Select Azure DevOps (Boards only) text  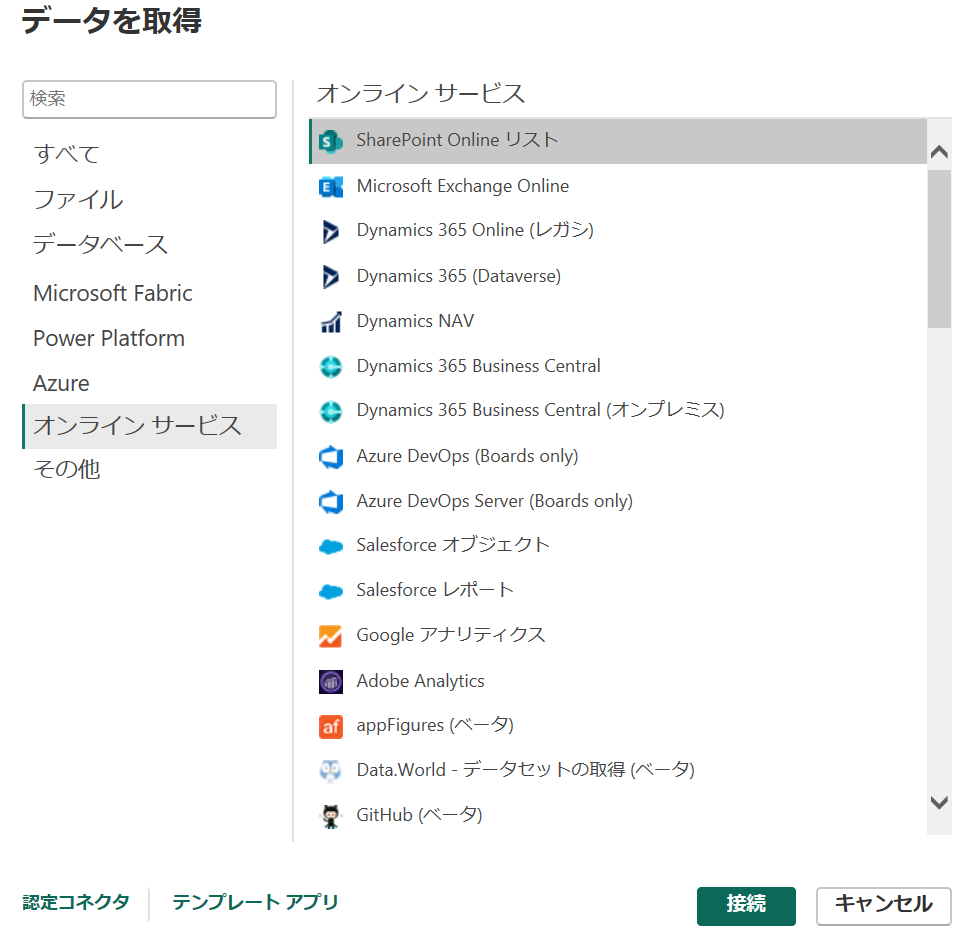467,456
